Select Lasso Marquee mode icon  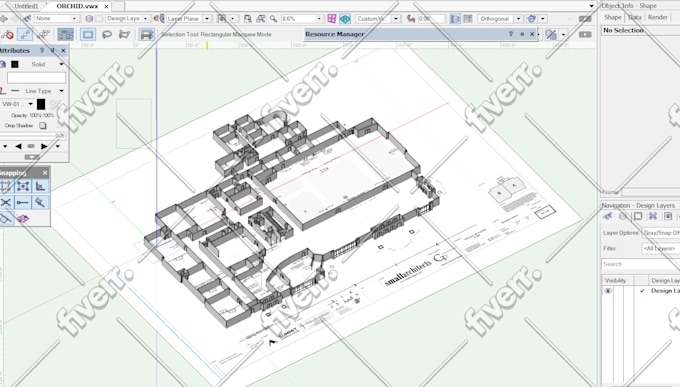click(107, 34)
